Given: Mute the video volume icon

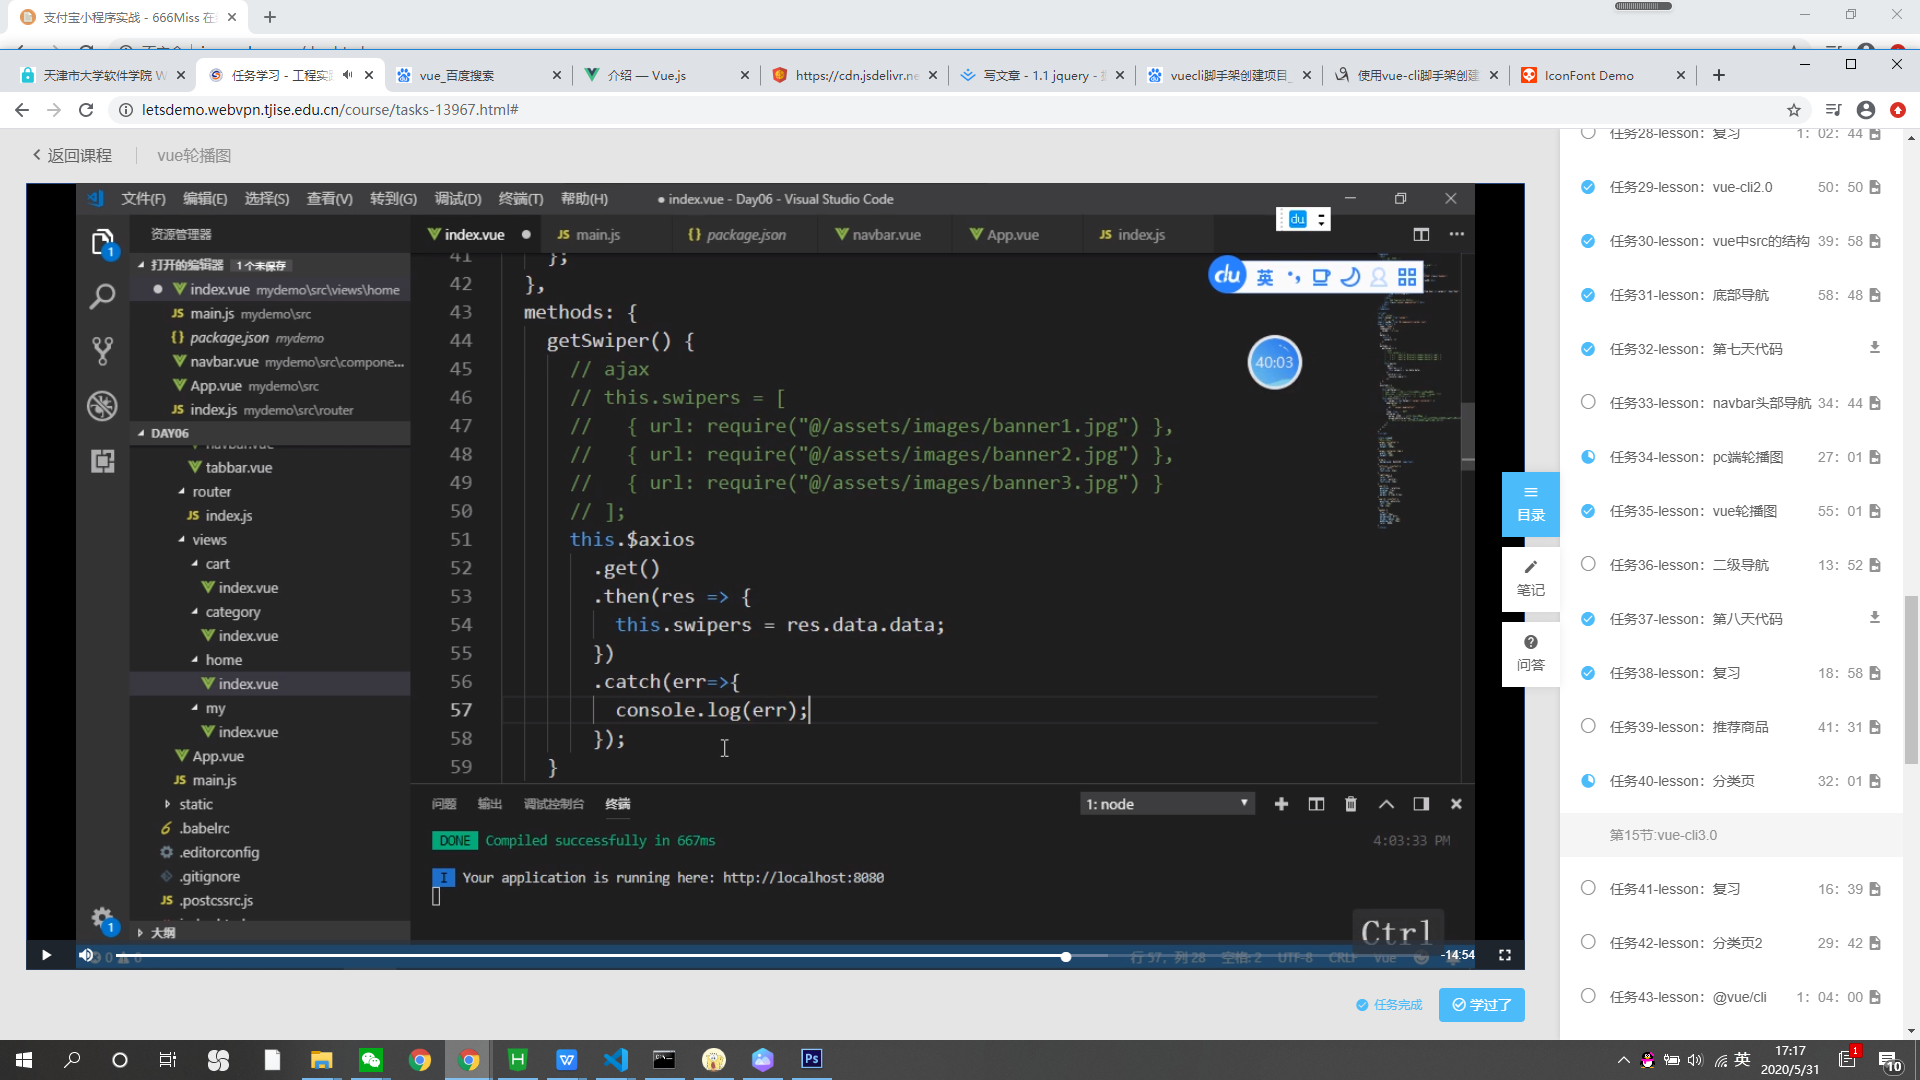Looking at the screenshot, I should click(x=86, y=955).
